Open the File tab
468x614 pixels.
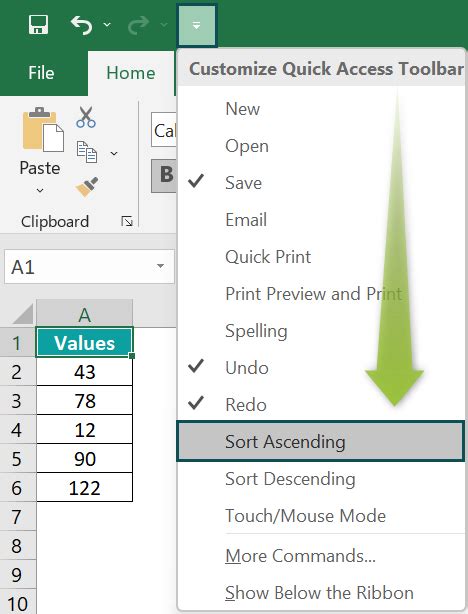tap(41, 73)
